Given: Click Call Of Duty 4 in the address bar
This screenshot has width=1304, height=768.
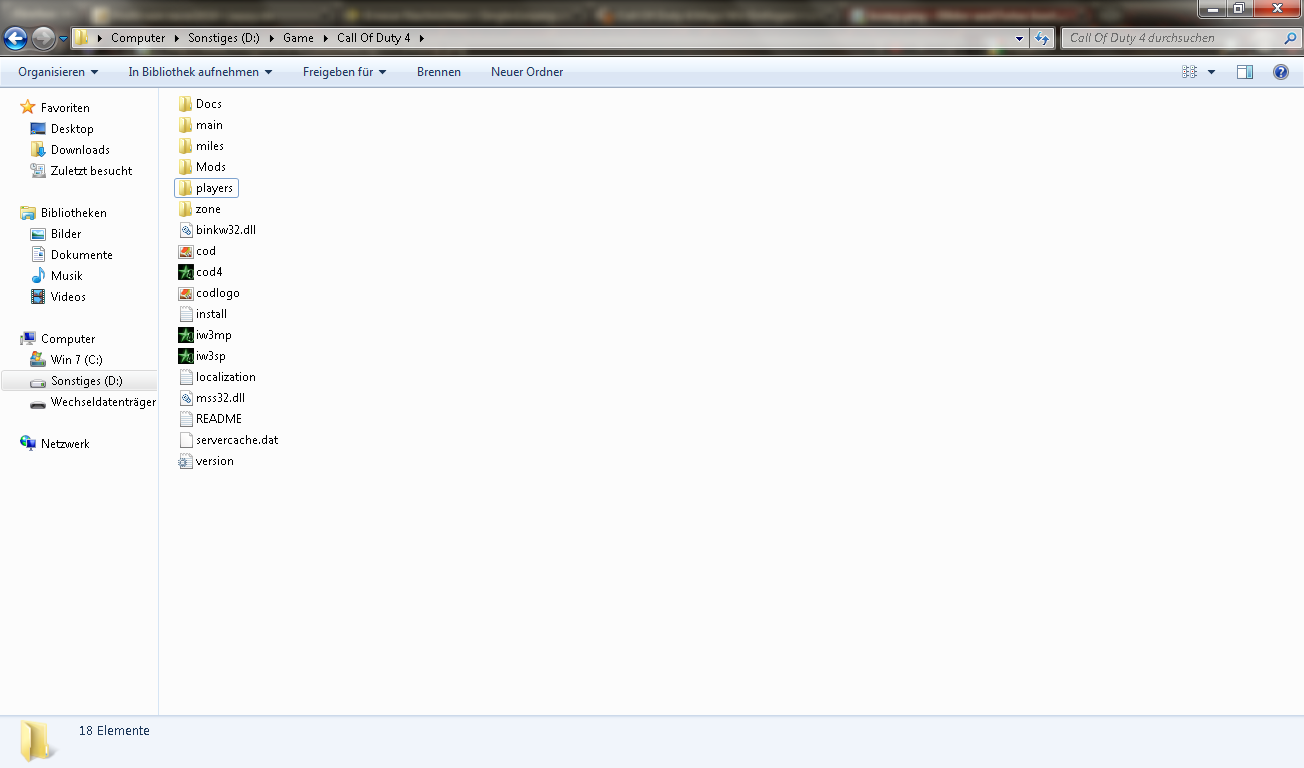Looking at the screenshot, I should coord(374,38).
